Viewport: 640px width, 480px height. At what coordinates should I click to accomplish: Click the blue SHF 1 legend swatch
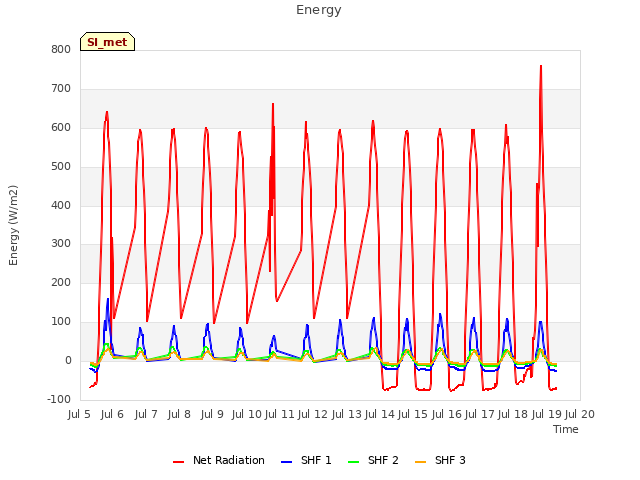[287, 462]
